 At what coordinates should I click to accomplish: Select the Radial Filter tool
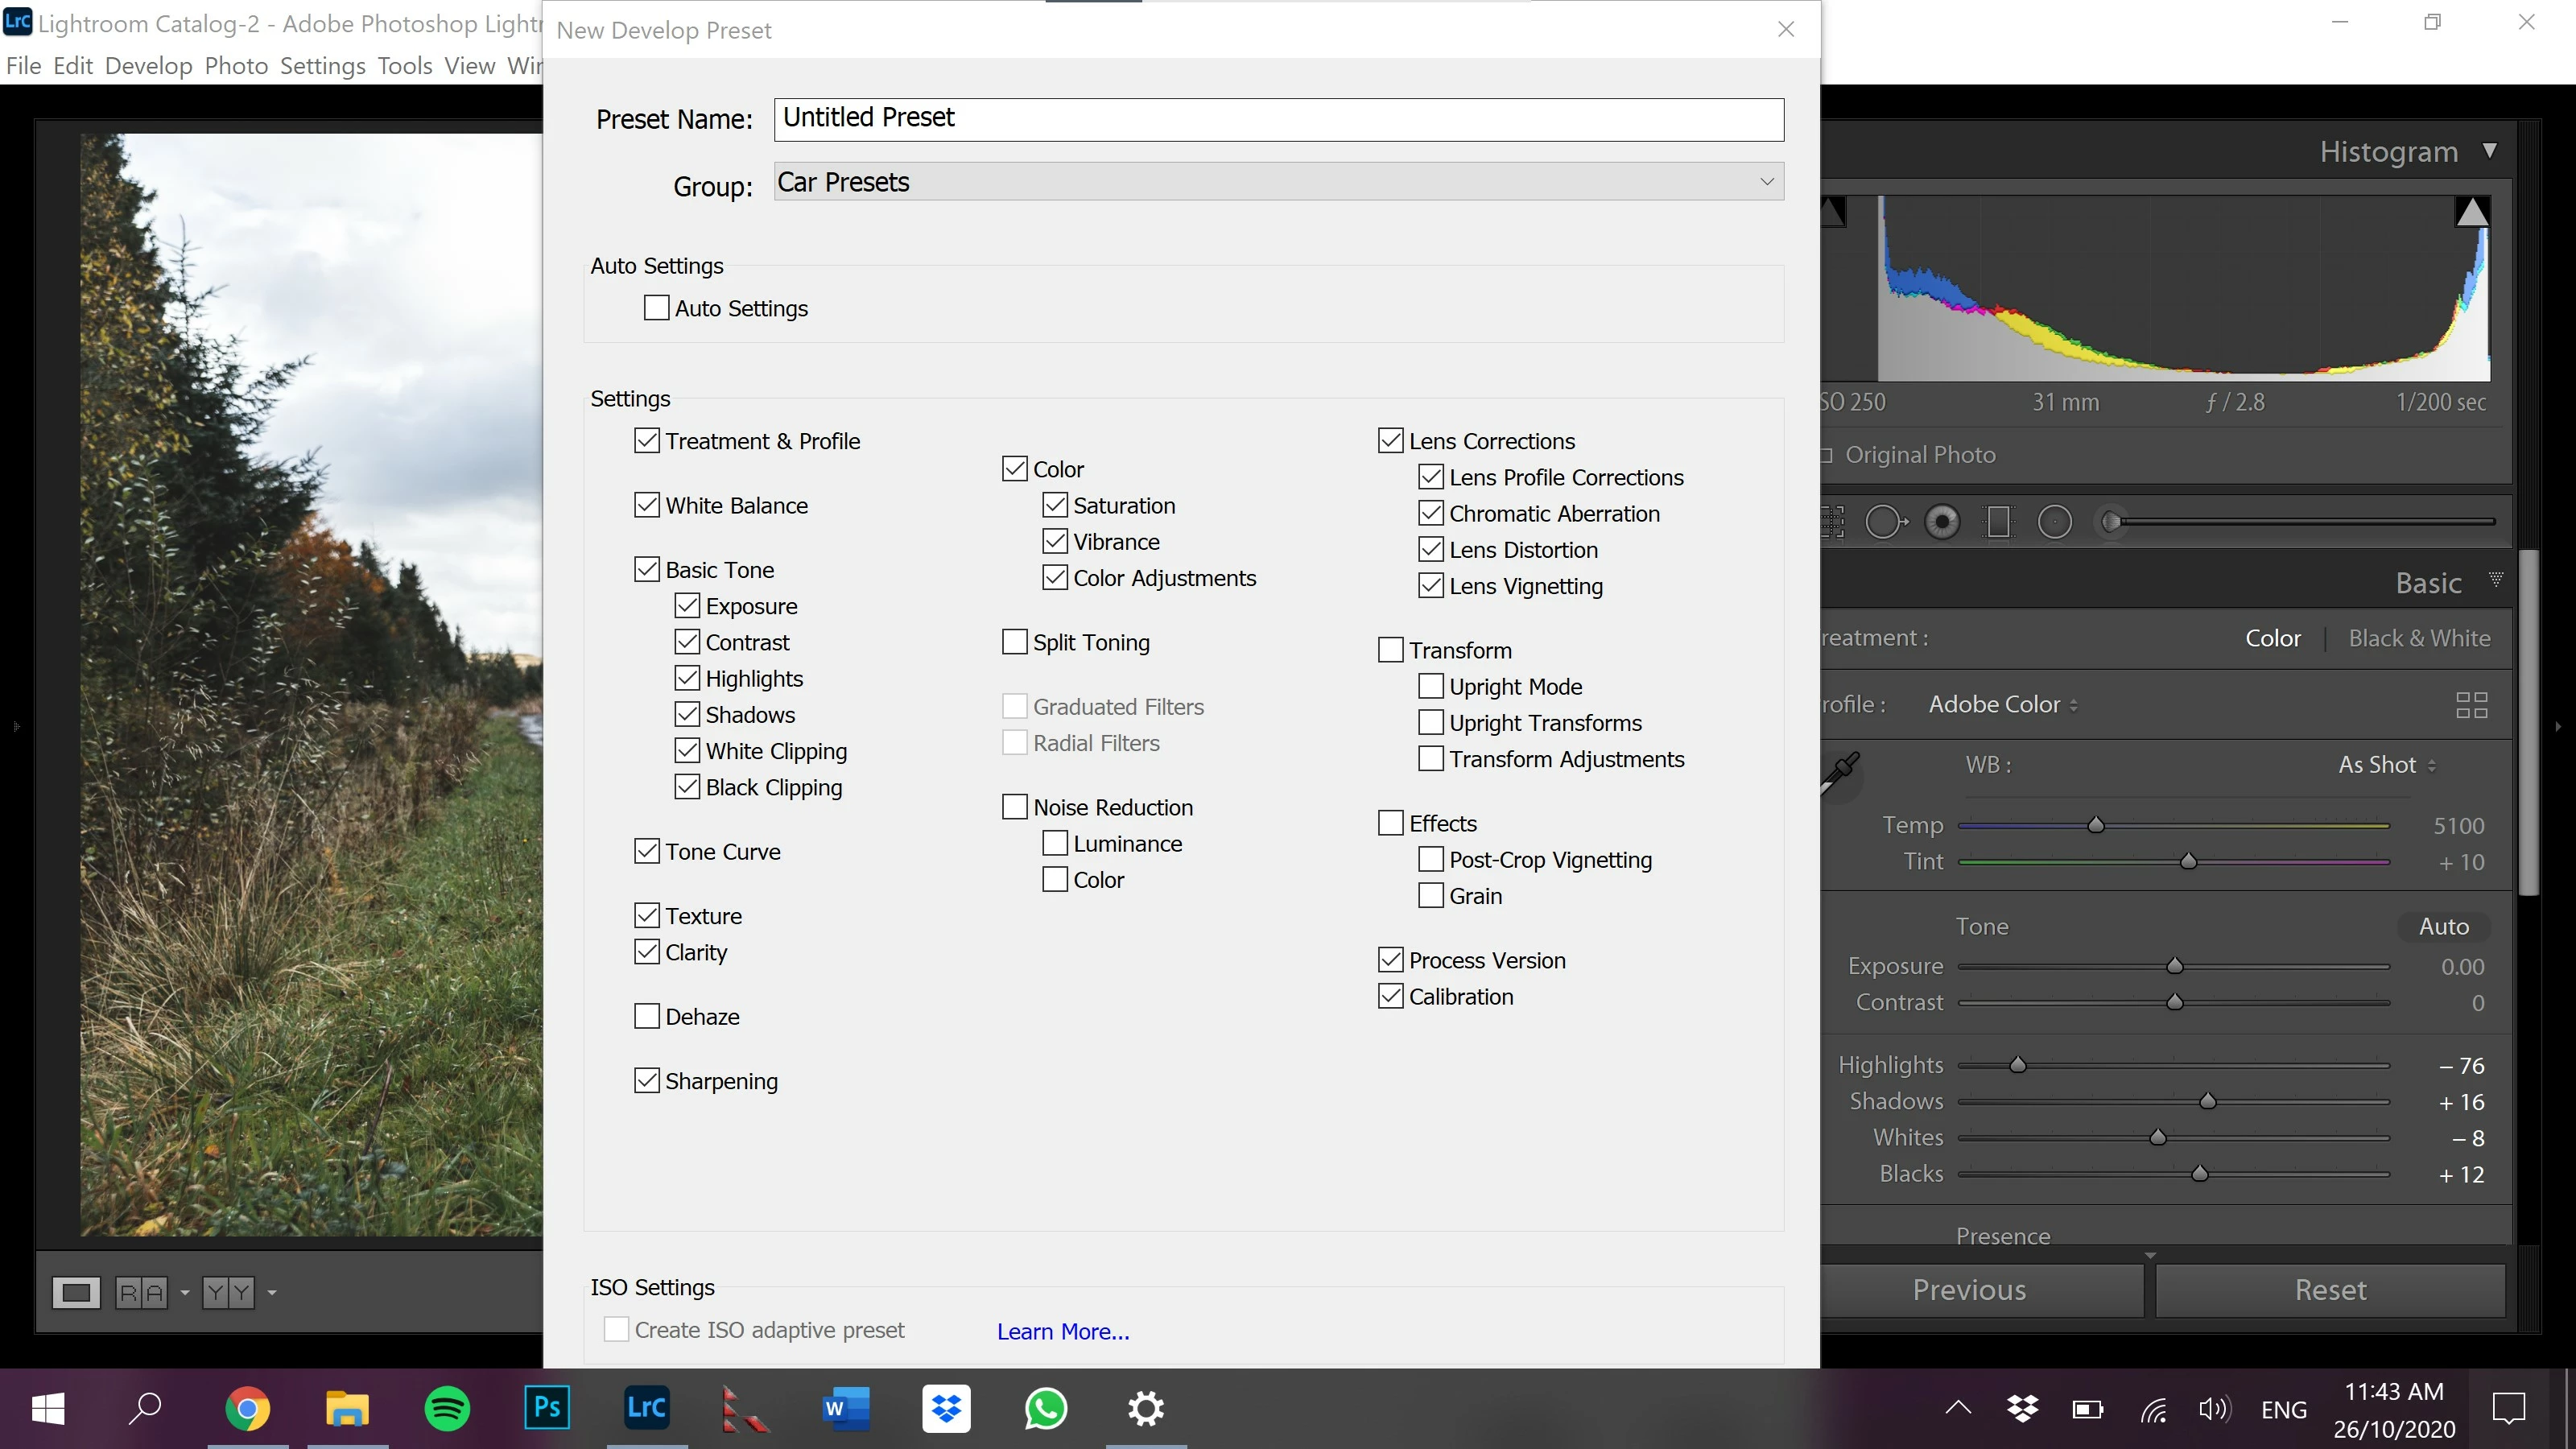point(2054,522)
